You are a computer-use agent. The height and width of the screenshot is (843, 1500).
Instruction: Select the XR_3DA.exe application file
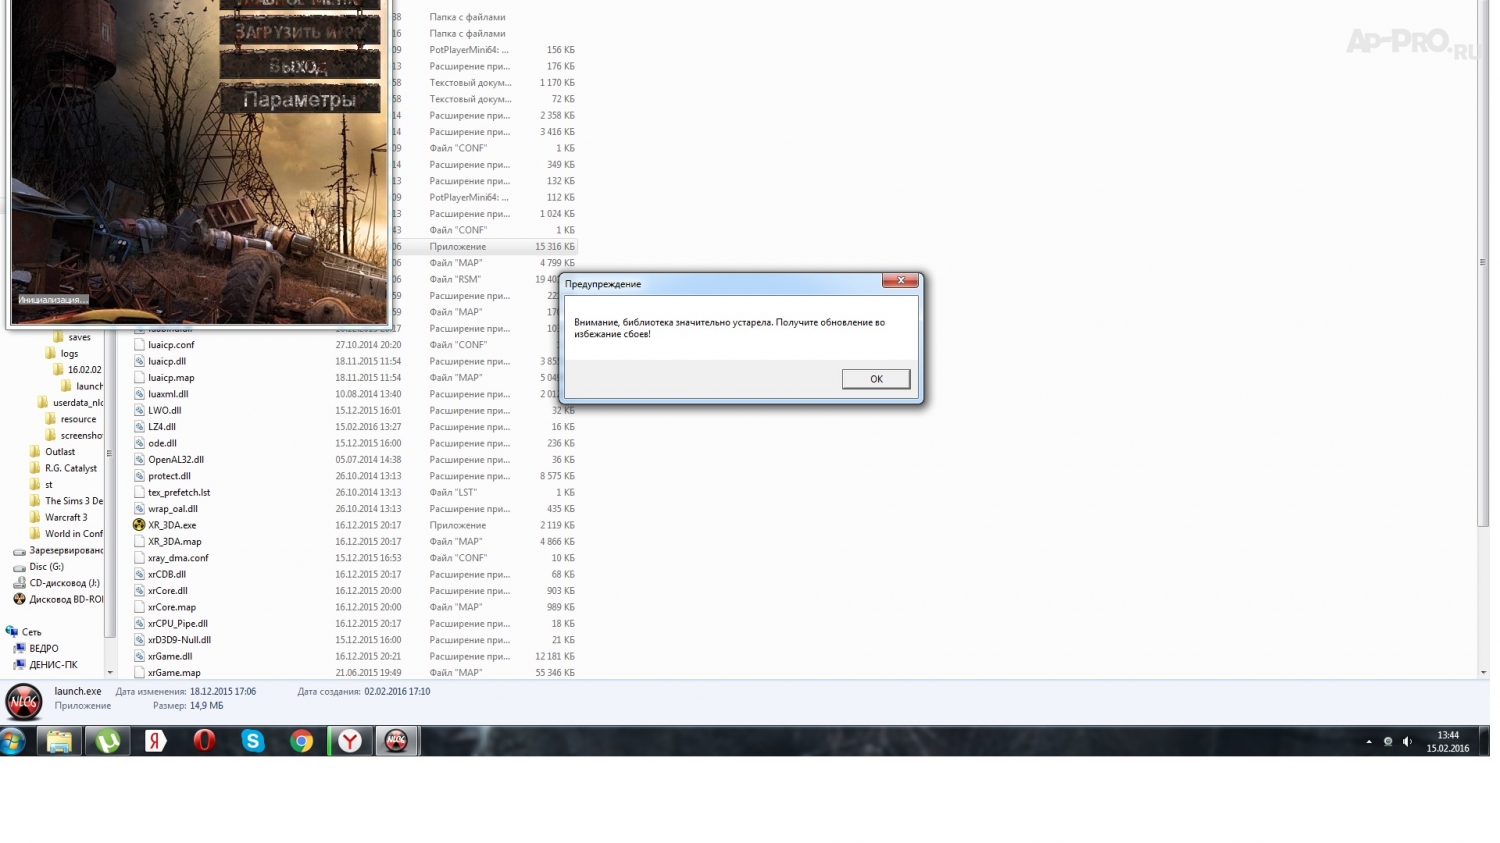172,525
